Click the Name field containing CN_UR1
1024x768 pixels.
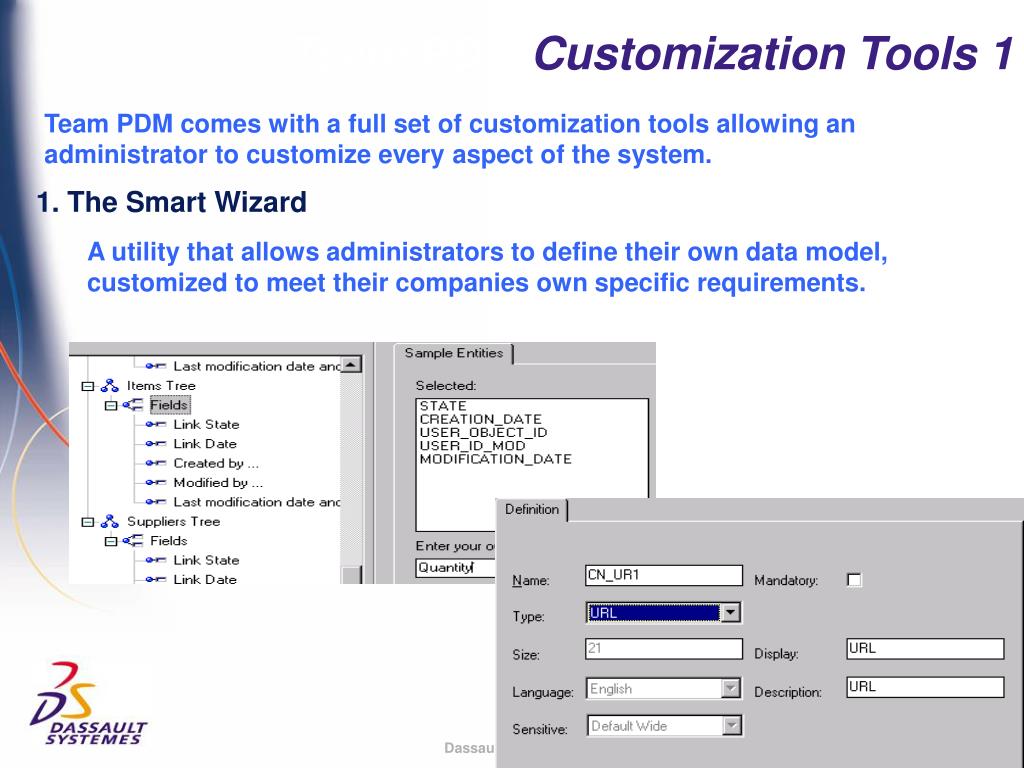664,575
